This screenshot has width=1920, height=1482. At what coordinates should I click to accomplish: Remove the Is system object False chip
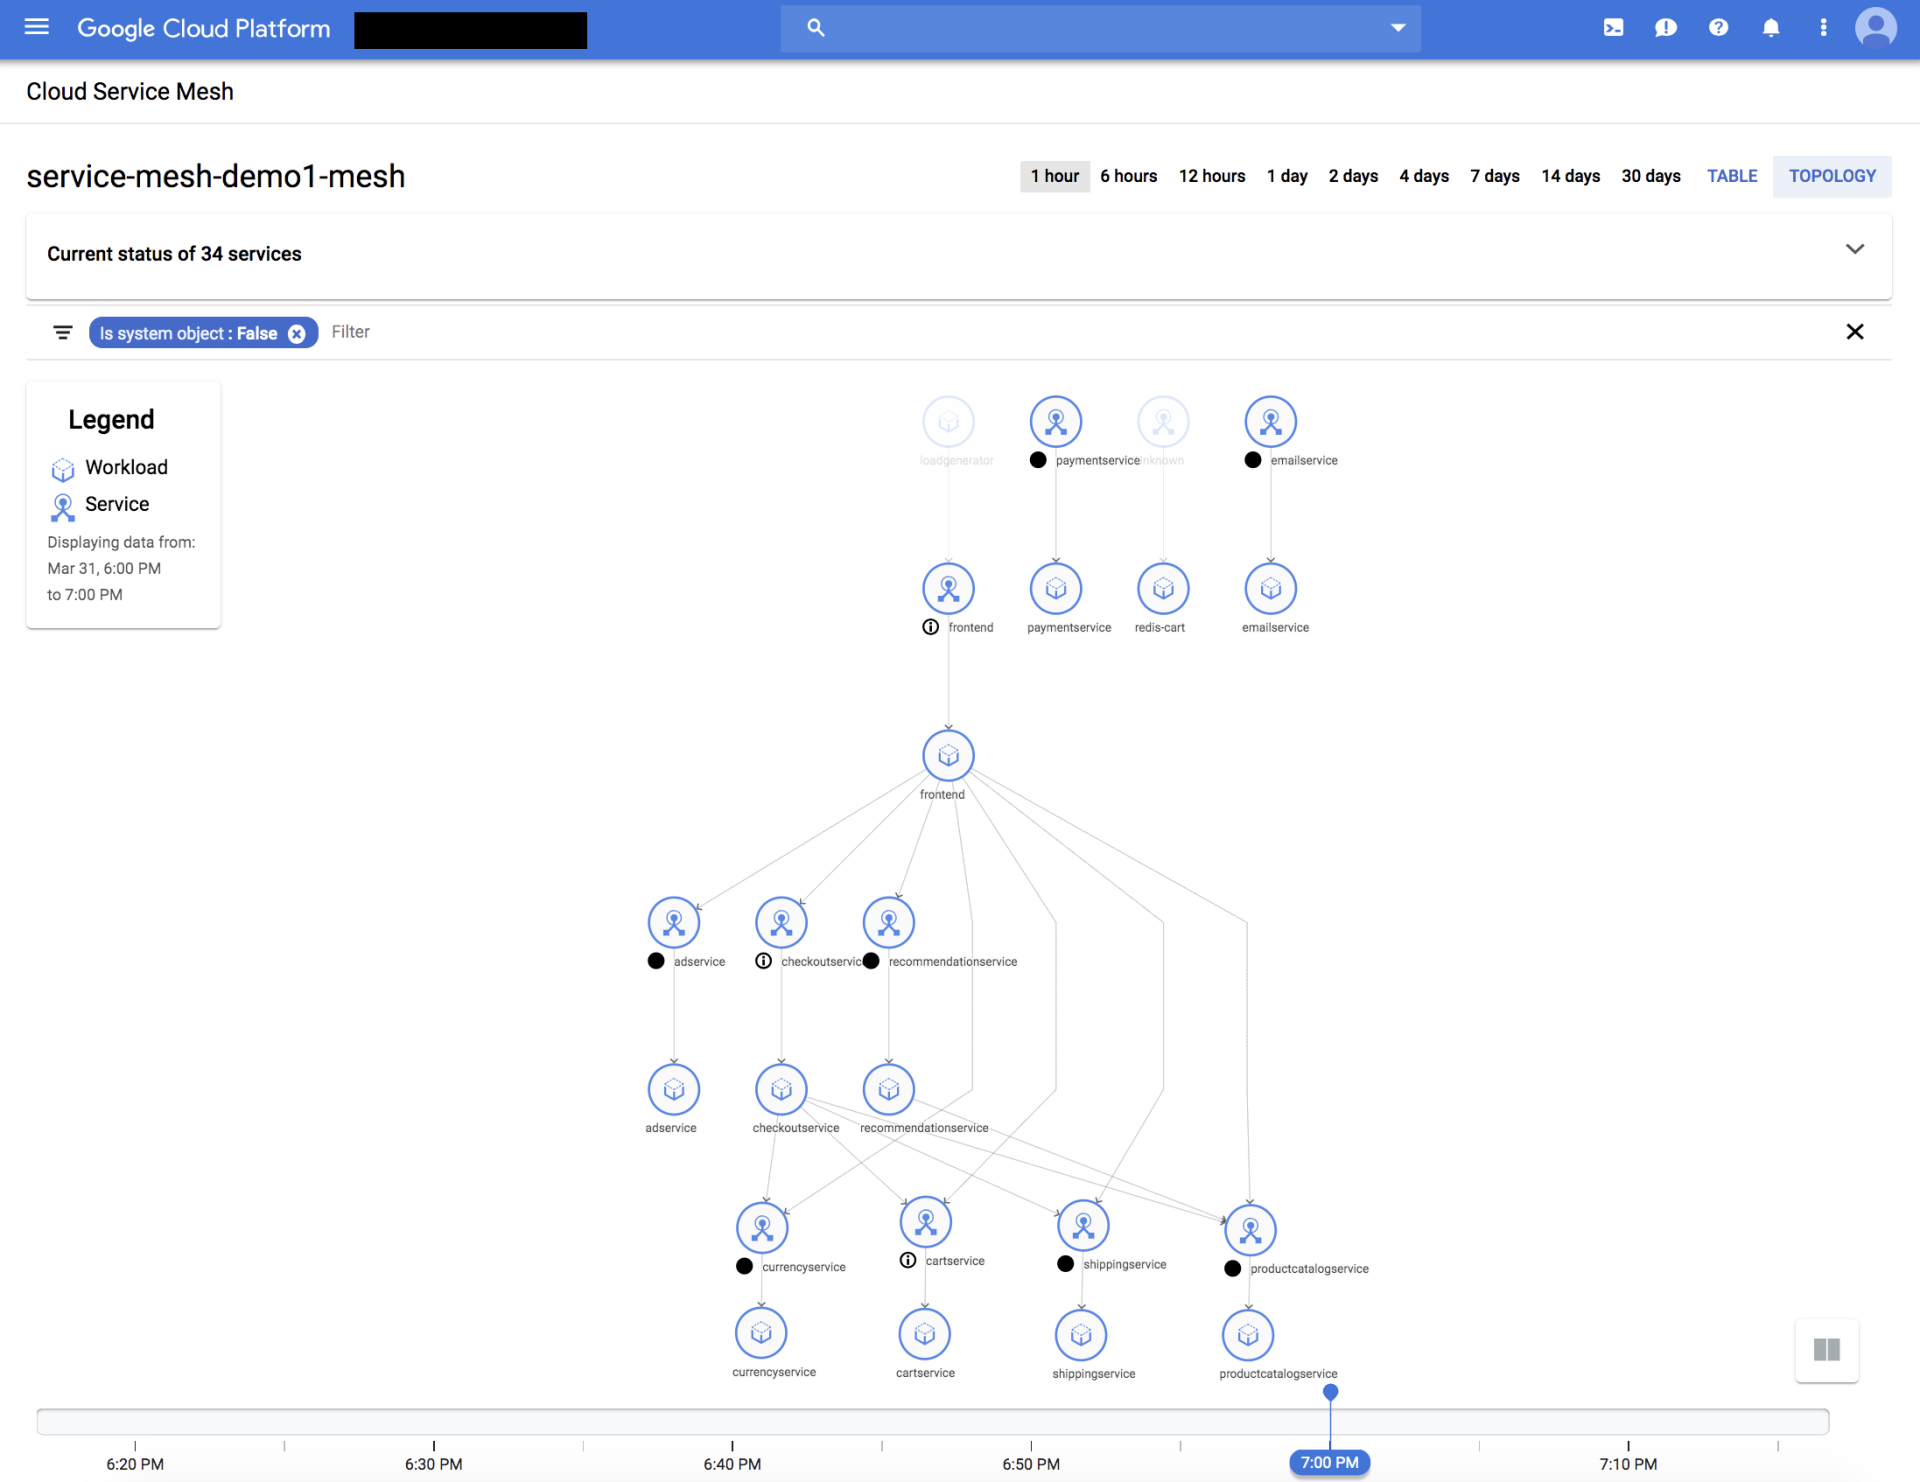297,334
